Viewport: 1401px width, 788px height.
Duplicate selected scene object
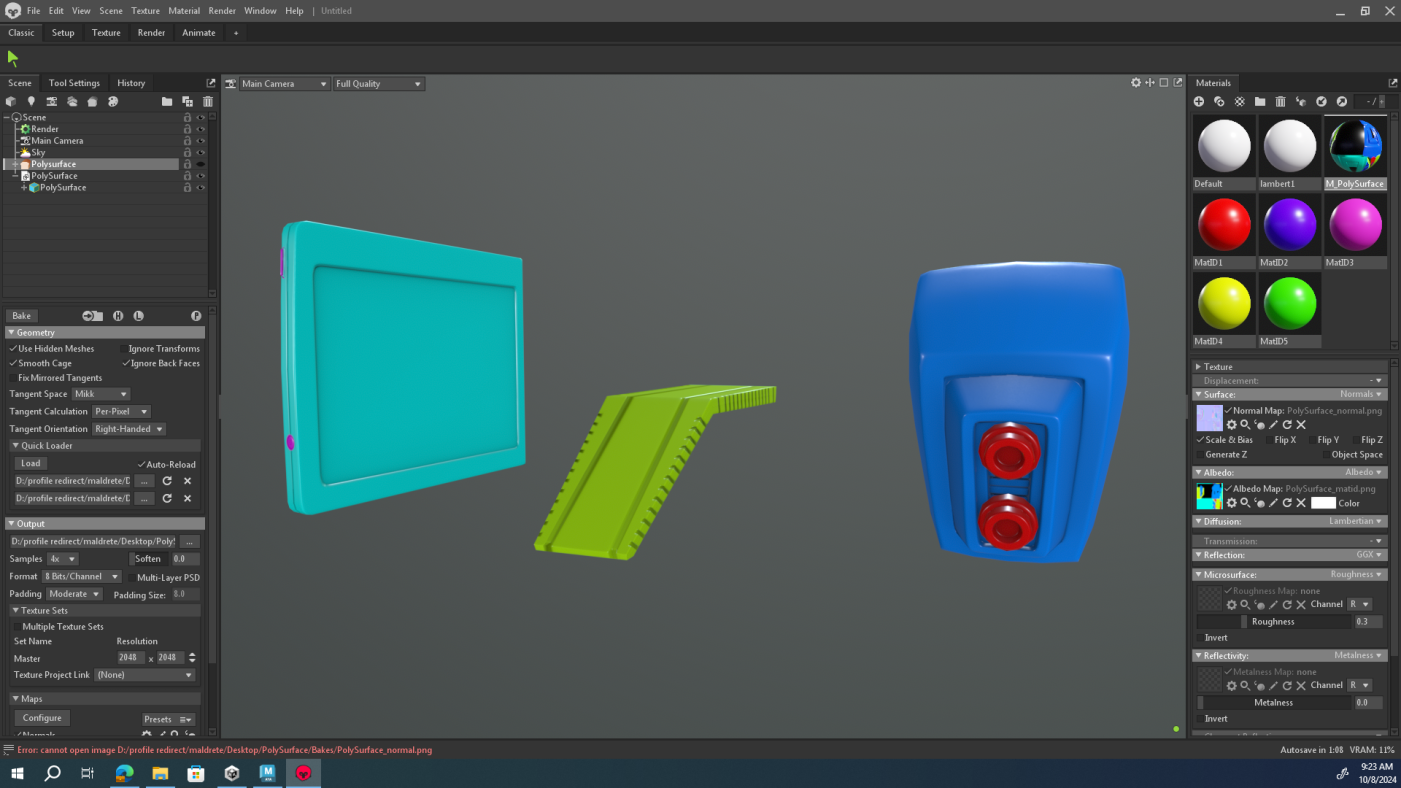pyautogui.click(x=187, y=101)
